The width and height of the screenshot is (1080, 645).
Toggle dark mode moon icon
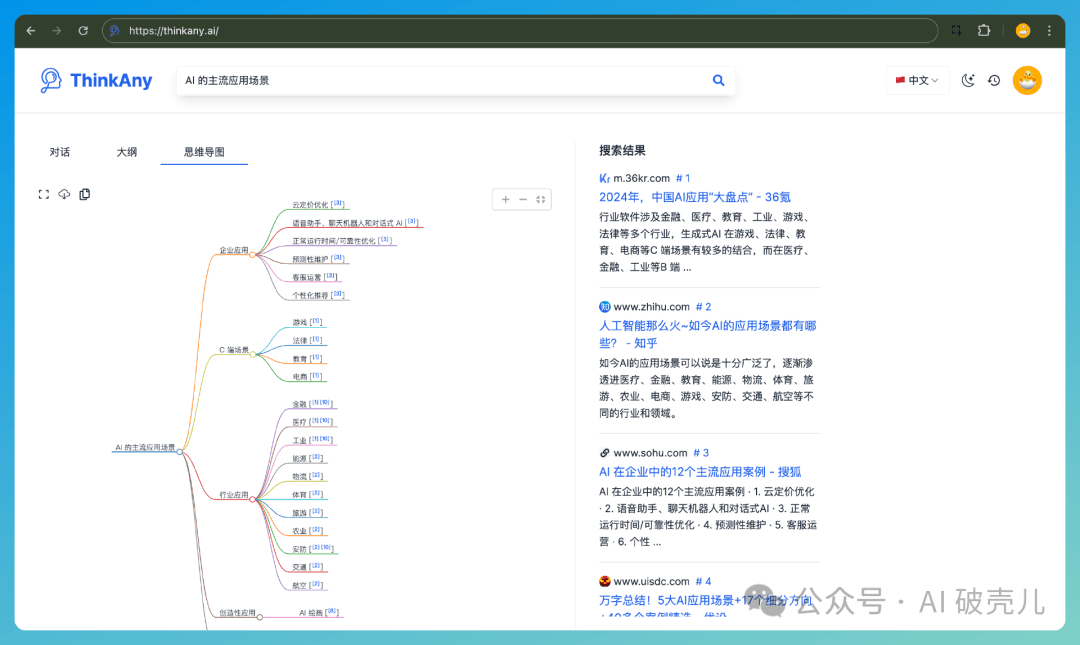[968, 81]
